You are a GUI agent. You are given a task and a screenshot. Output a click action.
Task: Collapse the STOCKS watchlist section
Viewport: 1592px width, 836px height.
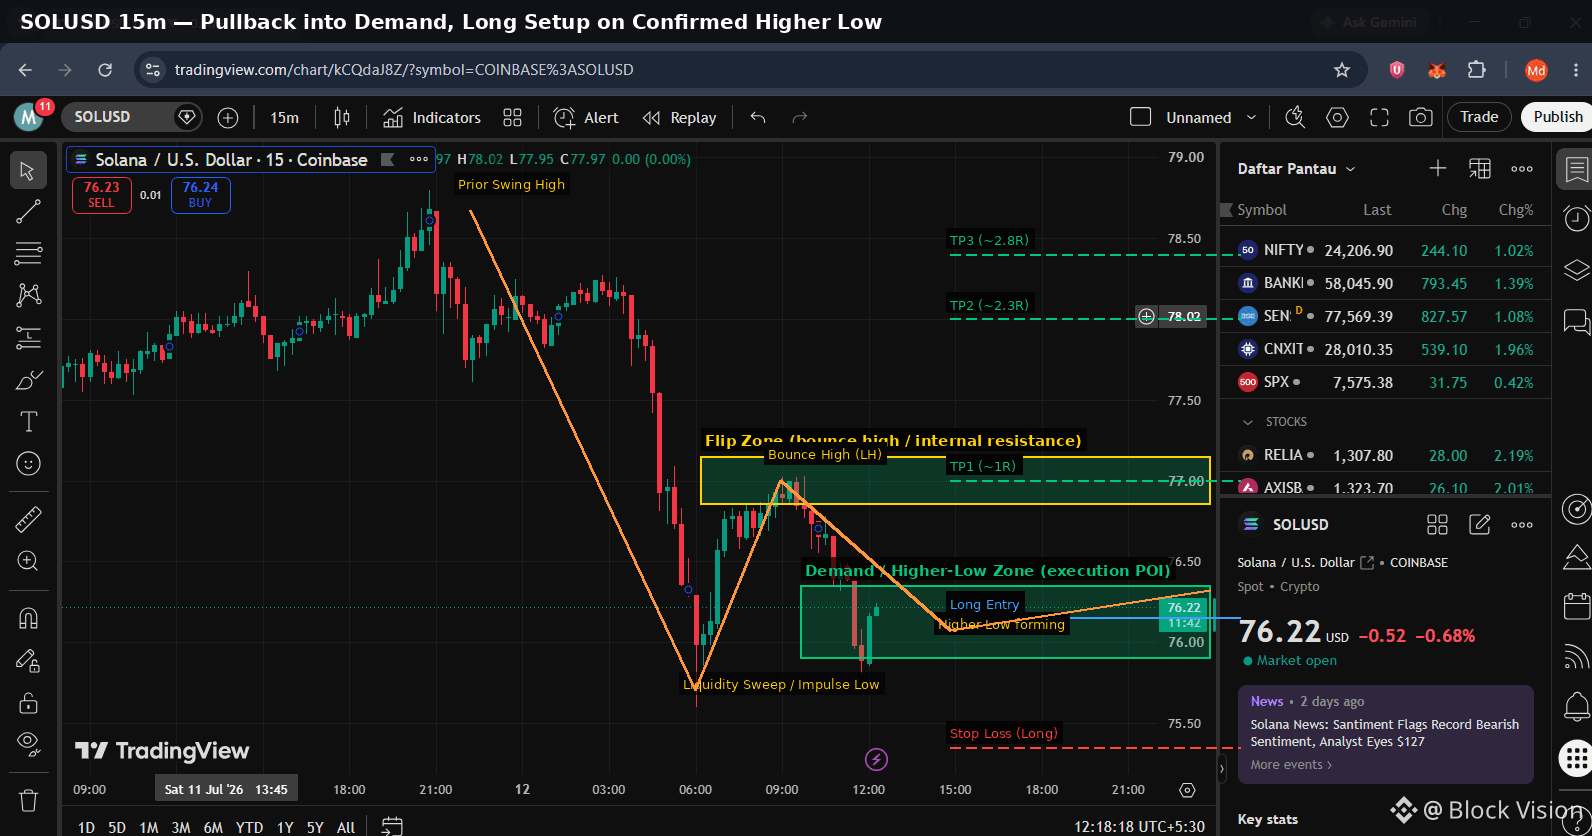(1247, 422)
